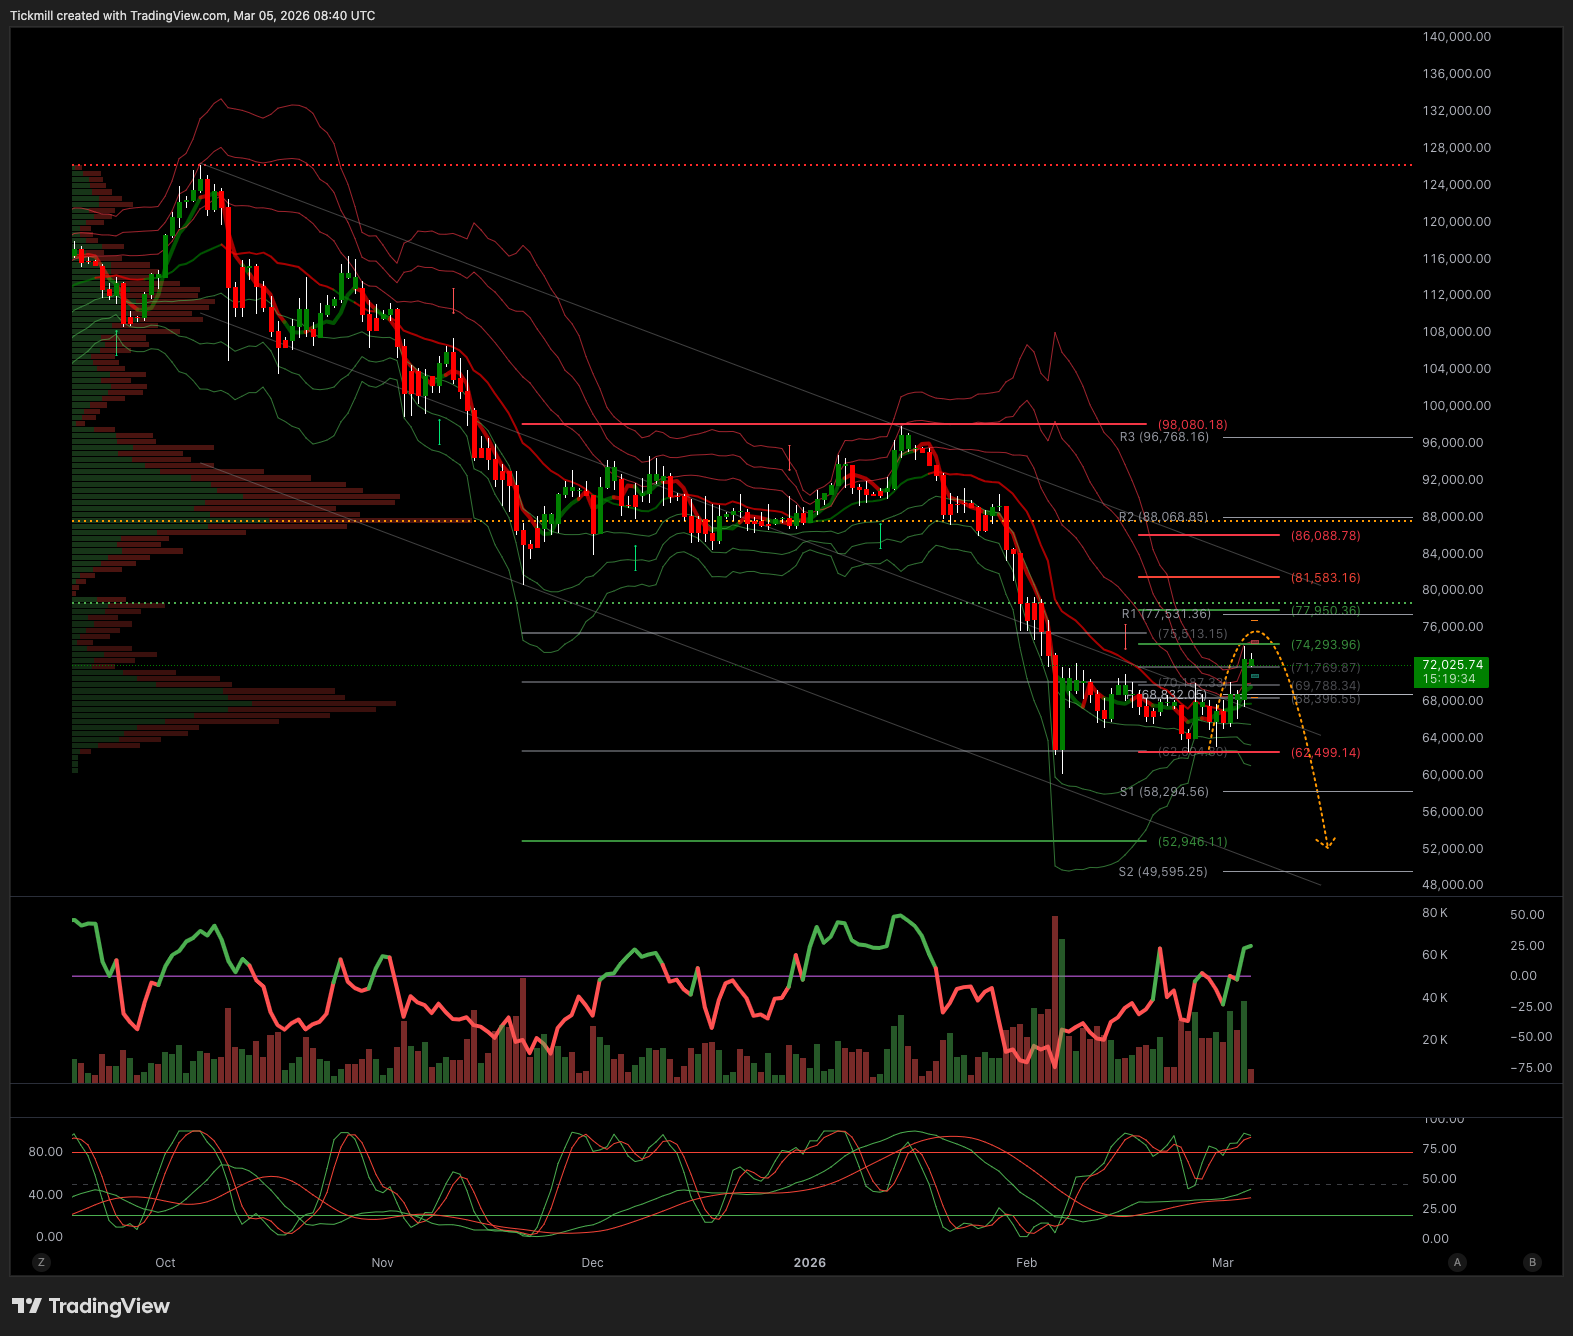Image resolution: width=1573 pixels, height=1336 pixels.
Task: Click the B icon at bottom right corner
Action: pyautogui.click(x=1532, y=1262)
